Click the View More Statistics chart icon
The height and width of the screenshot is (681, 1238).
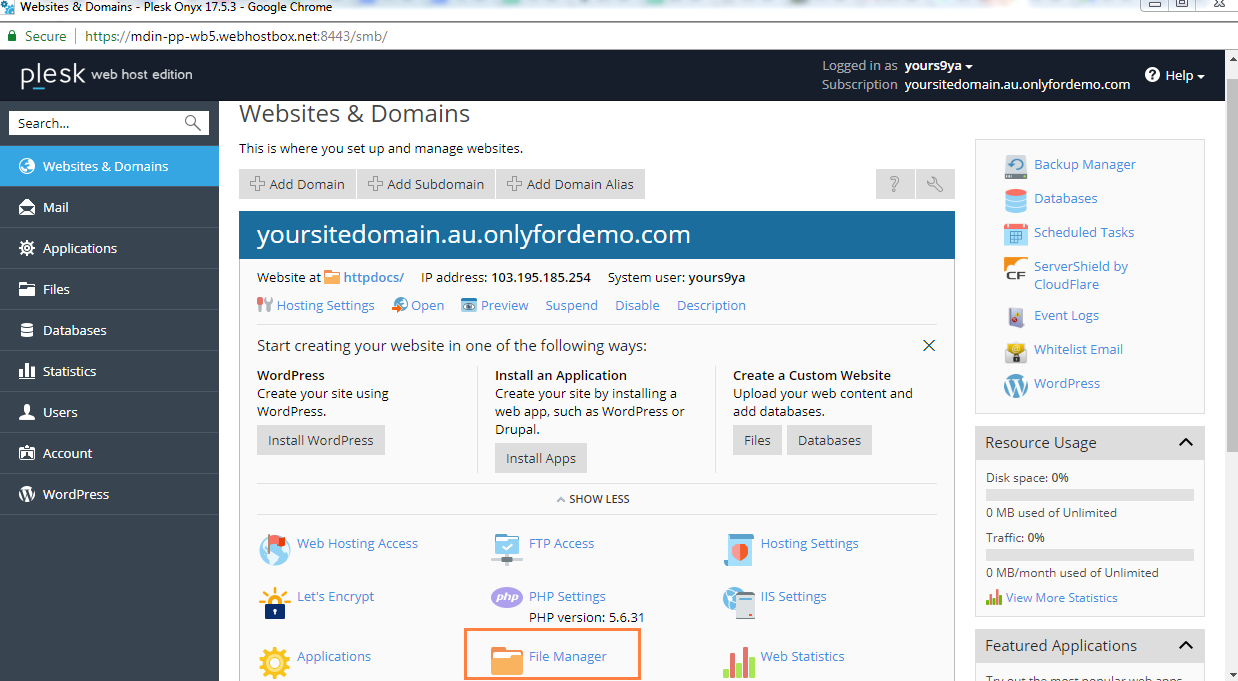pyautogui.click(x=994, y=598)
